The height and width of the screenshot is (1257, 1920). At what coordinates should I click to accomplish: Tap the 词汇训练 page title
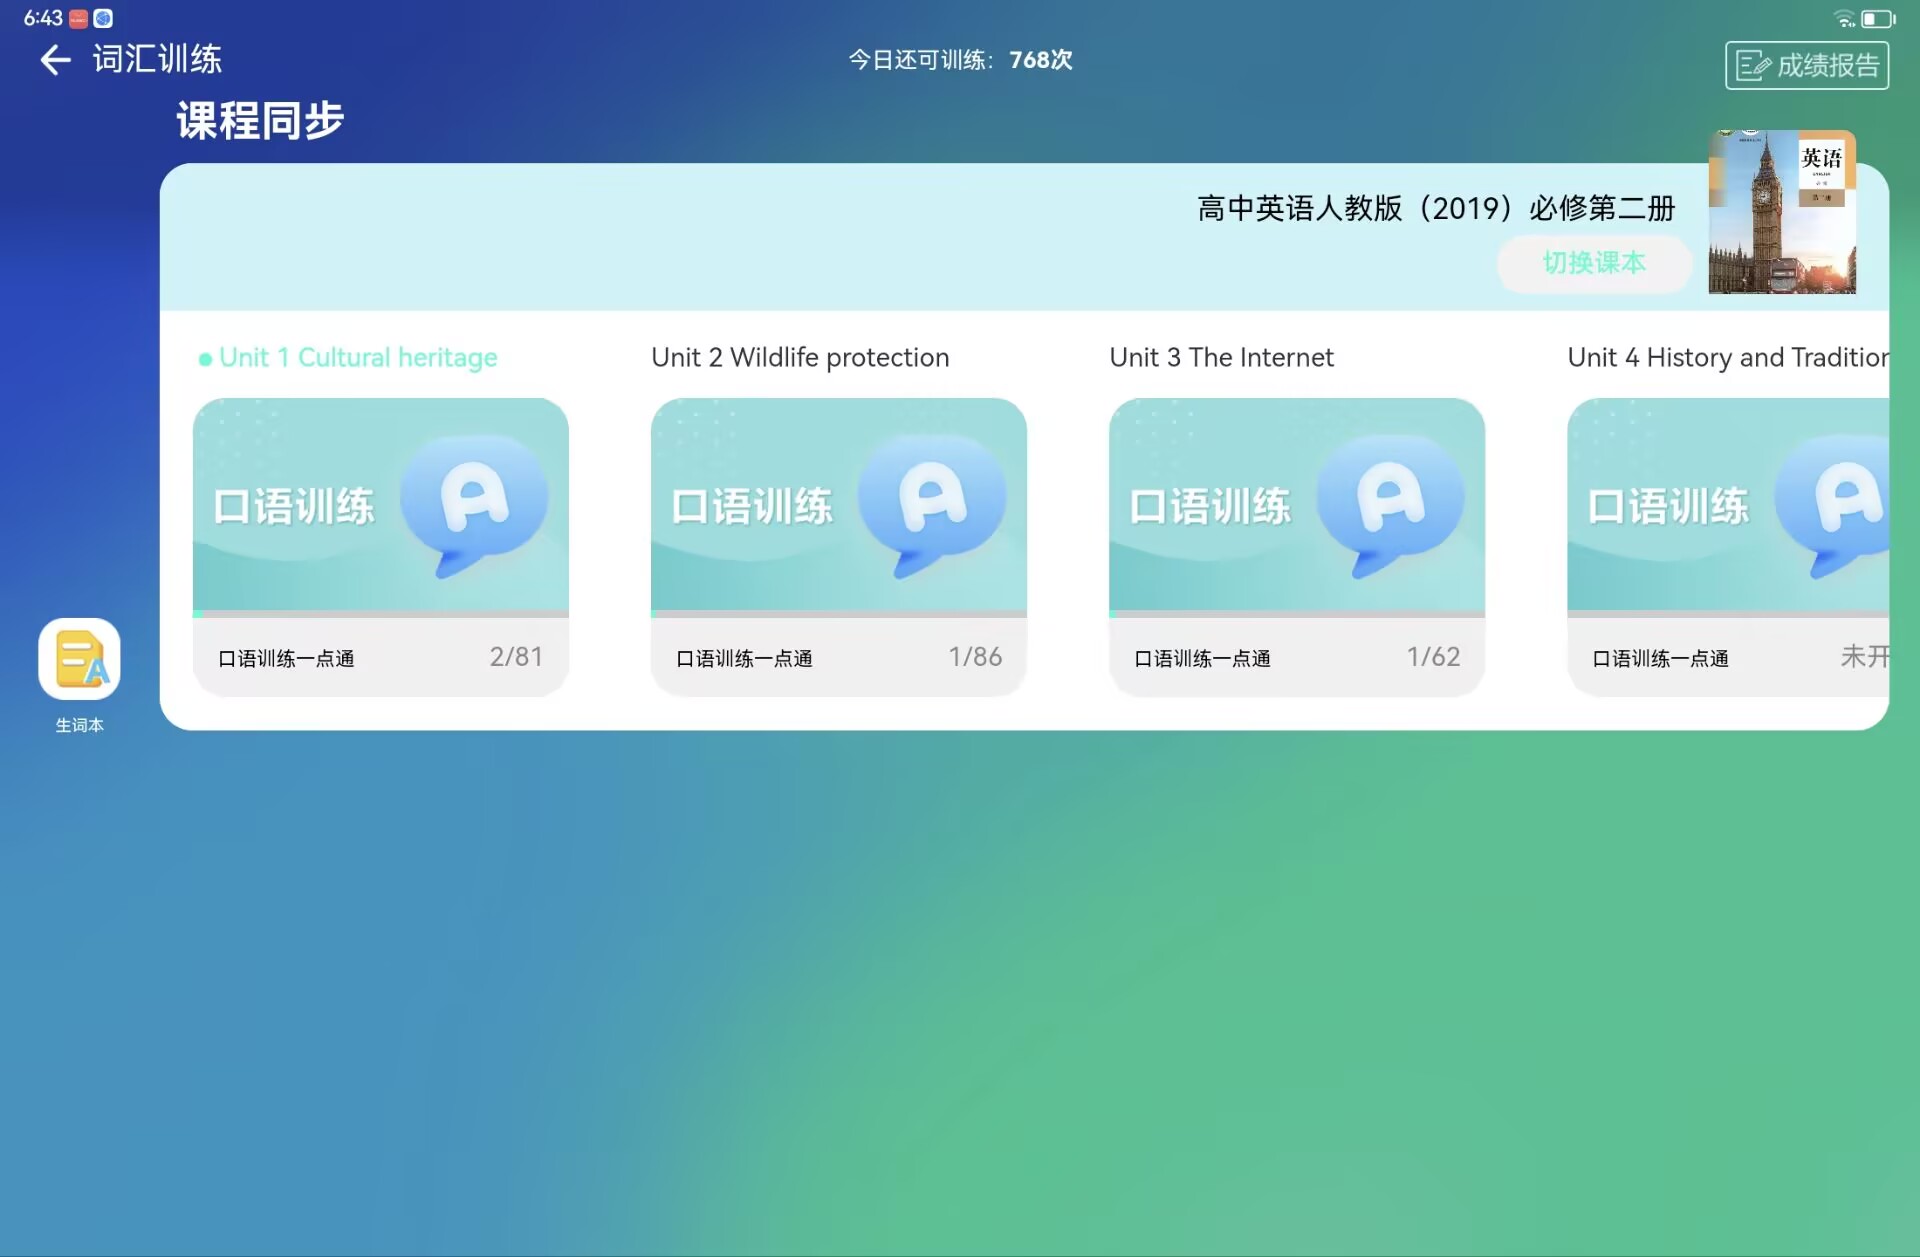tap(157, 59)
